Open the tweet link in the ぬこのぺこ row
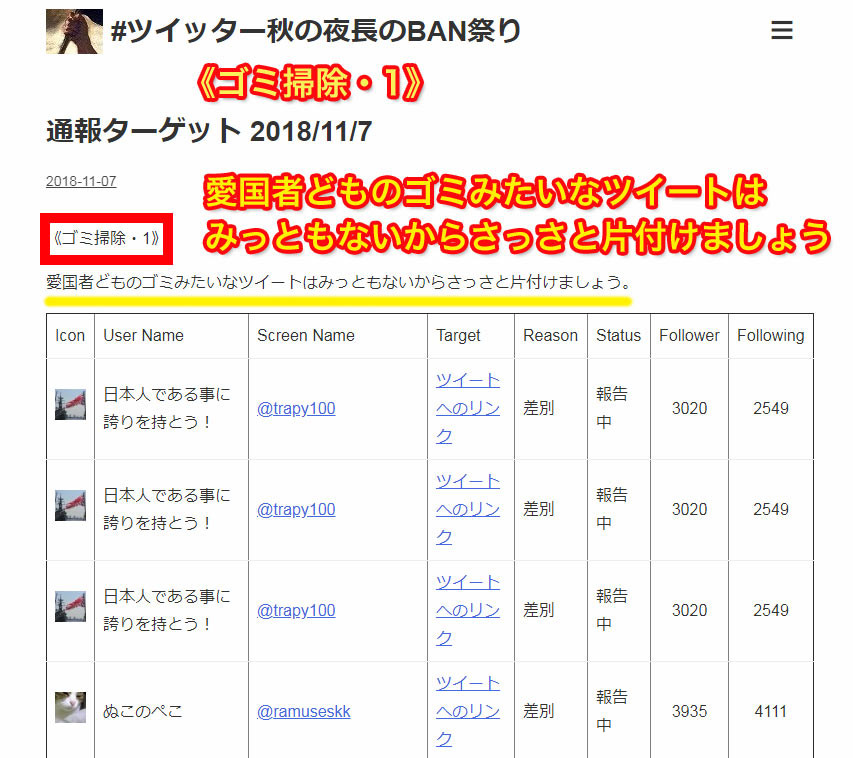The width and height of the screenshot is (853, 758). [468, 711]
